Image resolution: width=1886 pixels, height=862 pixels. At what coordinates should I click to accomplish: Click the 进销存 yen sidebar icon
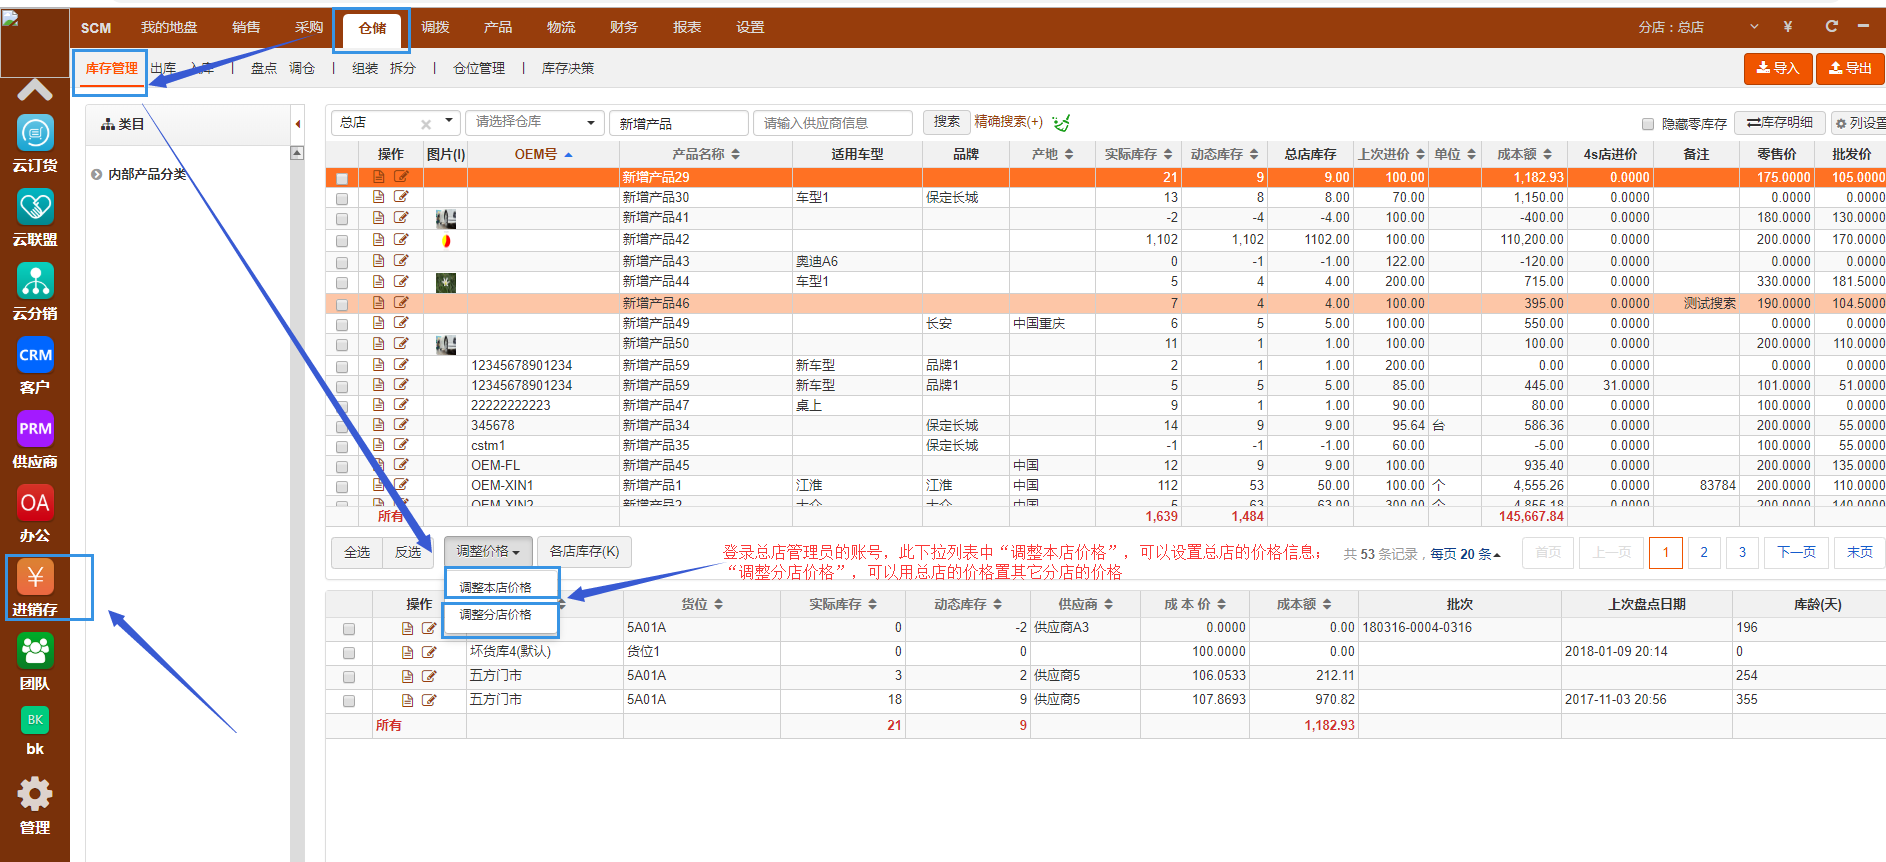tap(35, 578)
